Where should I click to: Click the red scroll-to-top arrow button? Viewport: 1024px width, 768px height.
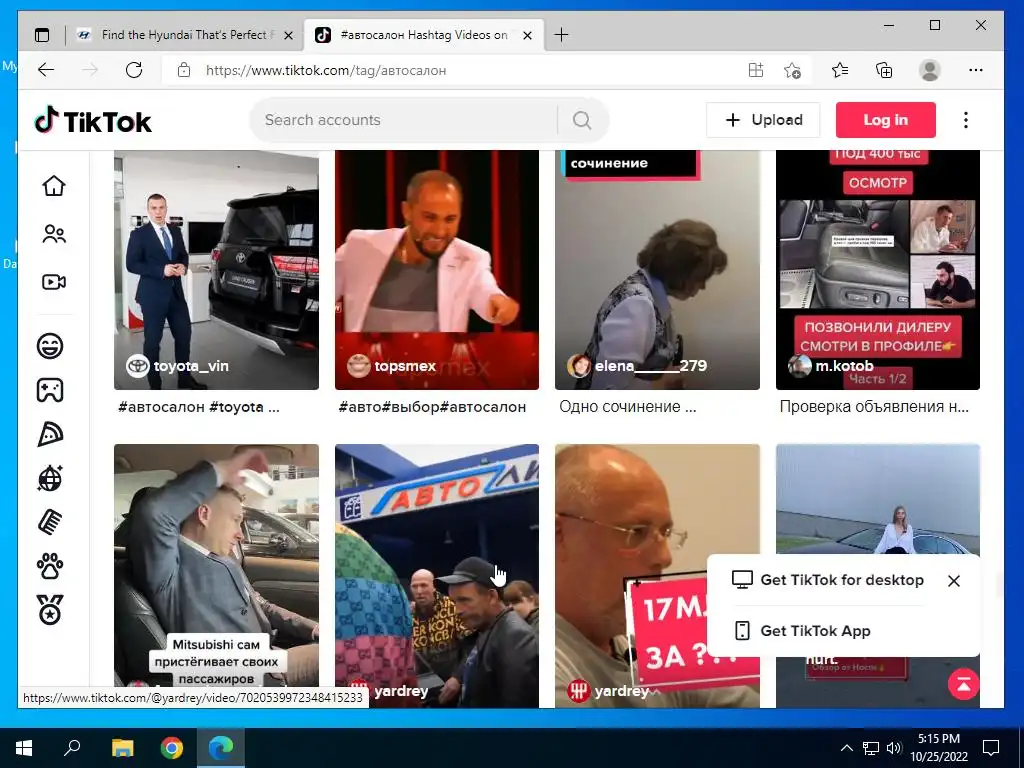point(963,684)
